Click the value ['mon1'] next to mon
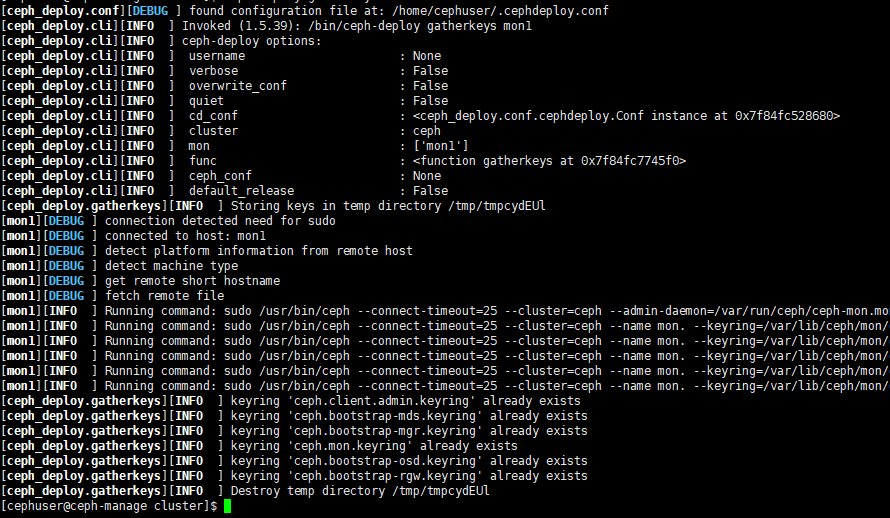890x518 pixels. click(441, 146)
